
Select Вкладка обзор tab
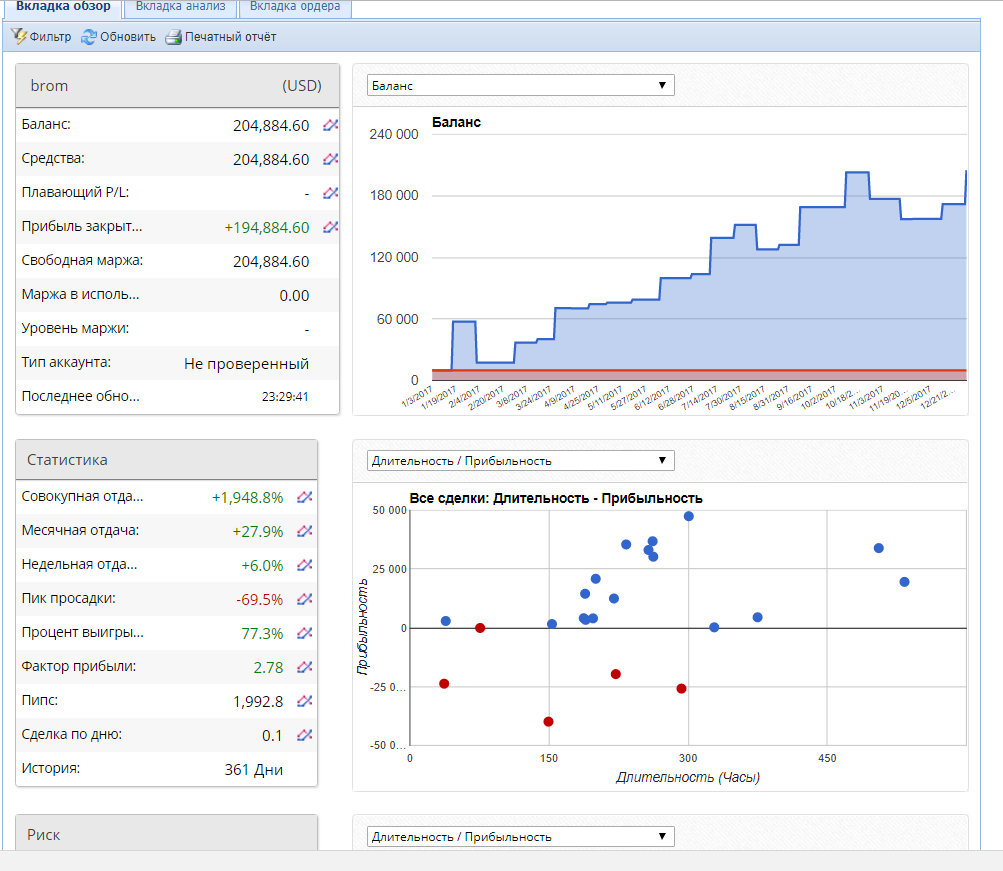click(x=63, y=7)
